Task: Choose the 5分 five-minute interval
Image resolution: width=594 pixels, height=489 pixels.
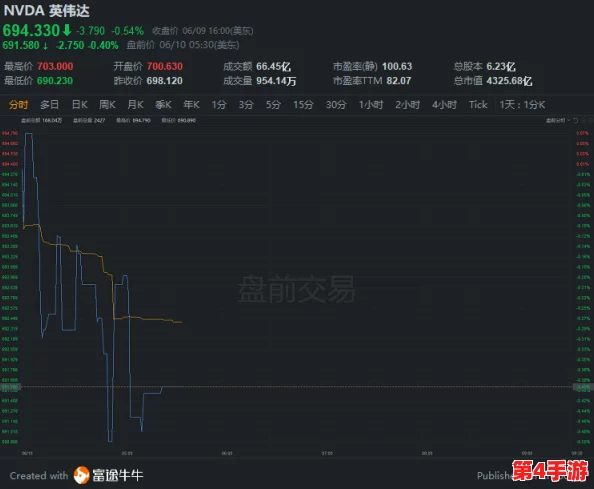Action: click(x=273, y=105)
